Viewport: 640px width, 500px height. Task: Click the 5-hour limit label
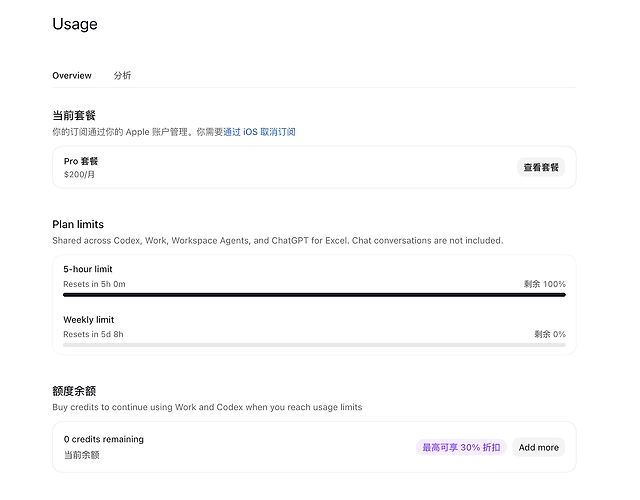tap(88, 269)
